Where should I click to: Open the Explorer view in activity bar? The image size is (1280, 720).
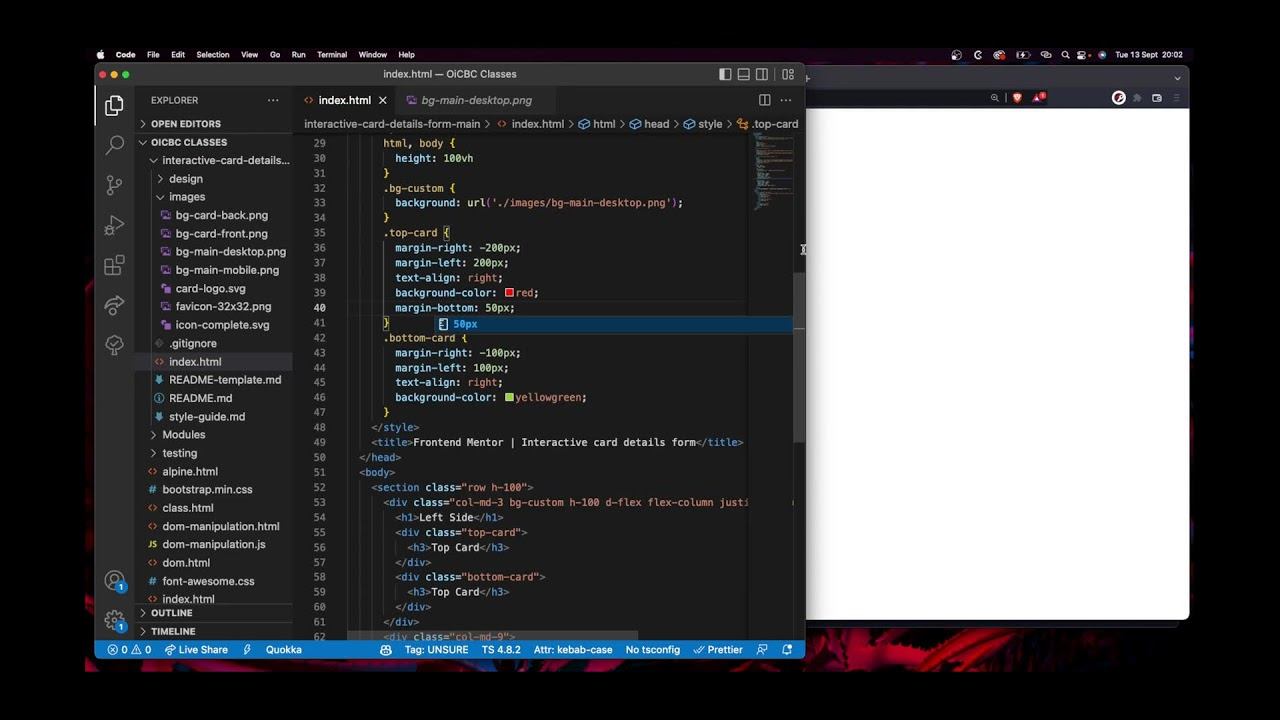114,105
